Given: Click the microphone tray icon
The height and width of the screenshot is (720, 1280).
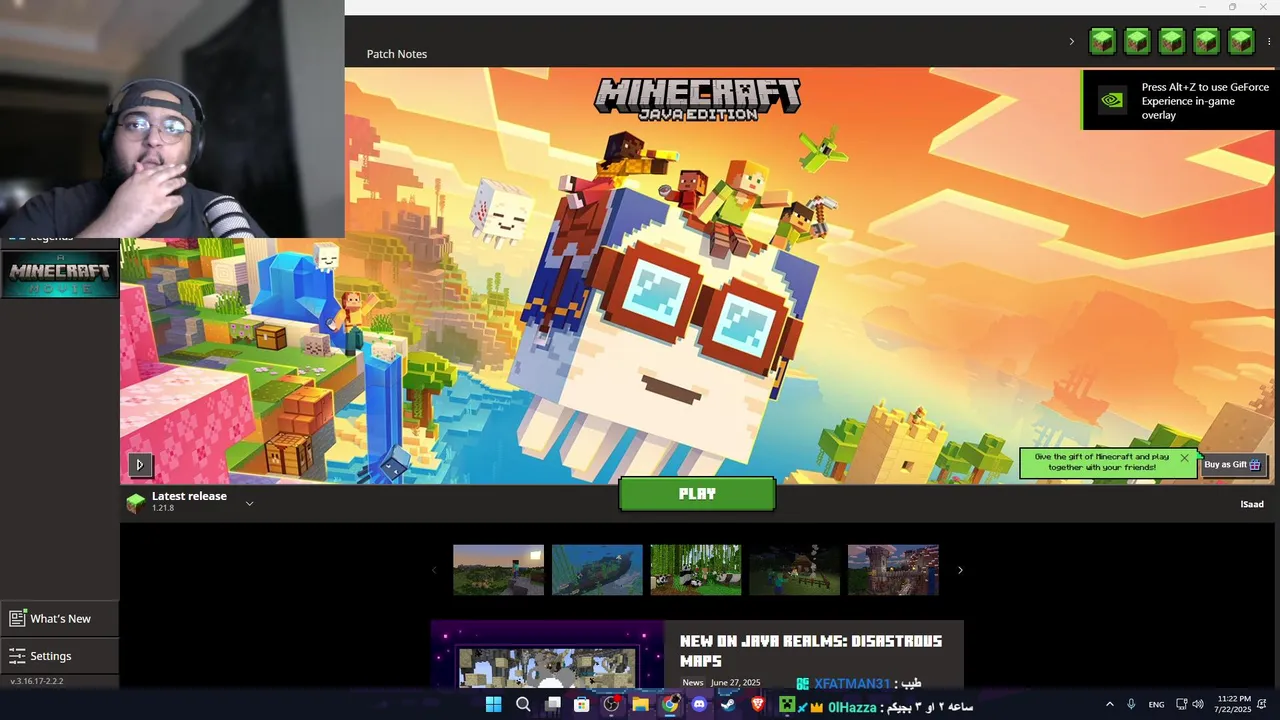Looking at the screenshot, I should [1131, 704].
